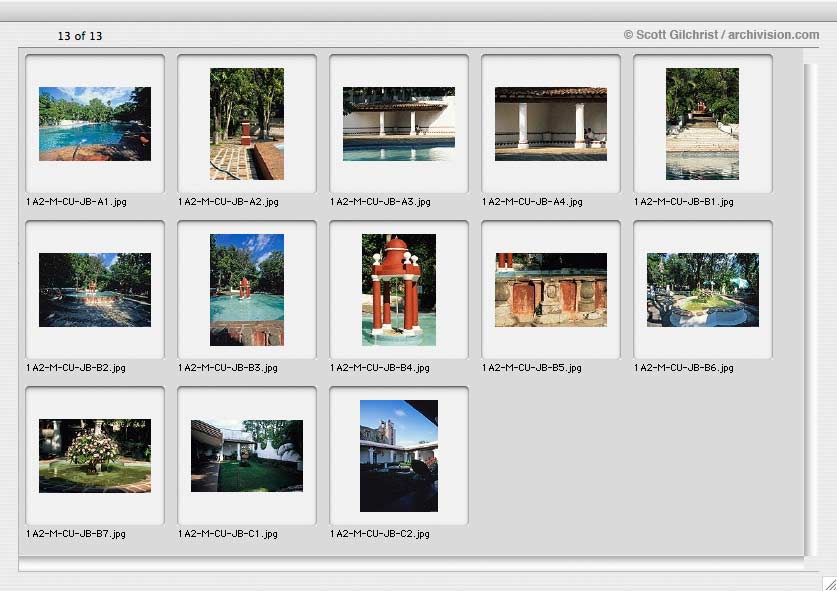Click the filename label 1A2-M-CU-JB-A1.jpg

click(76, 202)
